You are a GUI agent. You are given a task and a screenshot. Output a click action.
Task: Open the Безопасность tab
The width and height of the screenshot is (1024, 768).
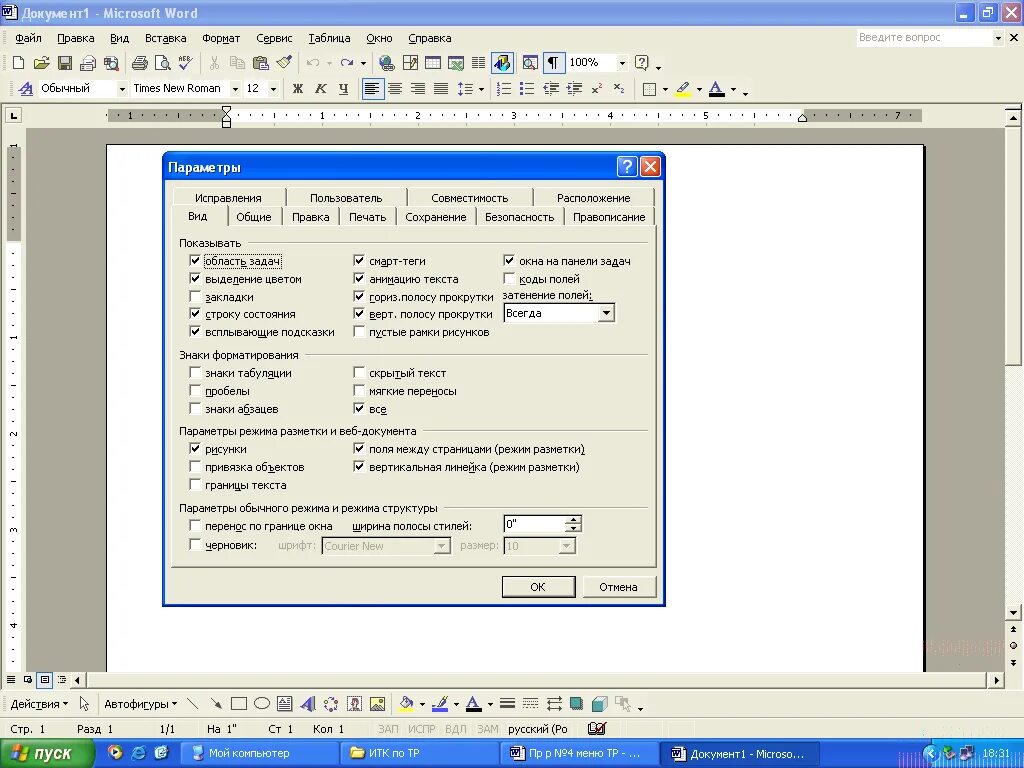click(519, 217)
